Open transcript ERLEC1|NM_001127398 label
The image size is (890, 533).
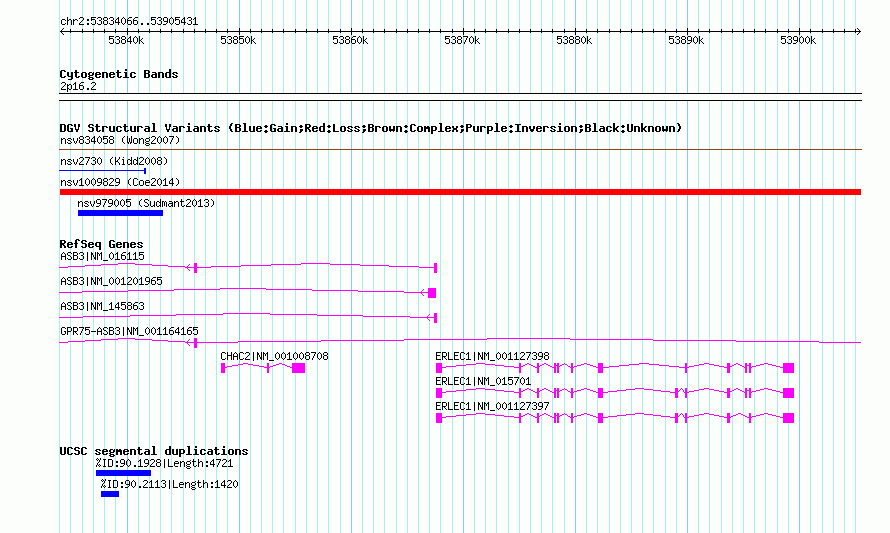click(x=492, y=356)
